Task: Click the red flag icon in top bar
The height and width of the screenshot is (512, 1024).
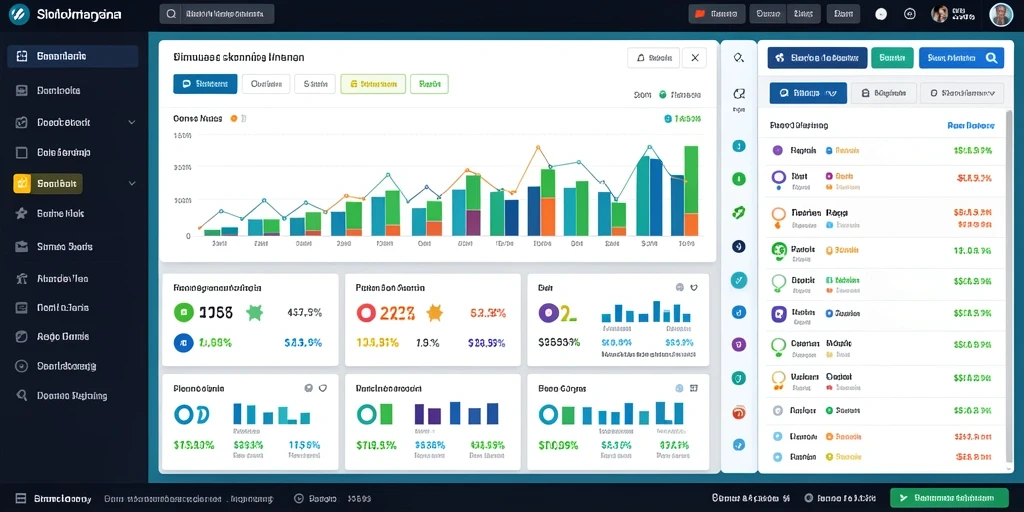Action: click(x=699, y=14)
